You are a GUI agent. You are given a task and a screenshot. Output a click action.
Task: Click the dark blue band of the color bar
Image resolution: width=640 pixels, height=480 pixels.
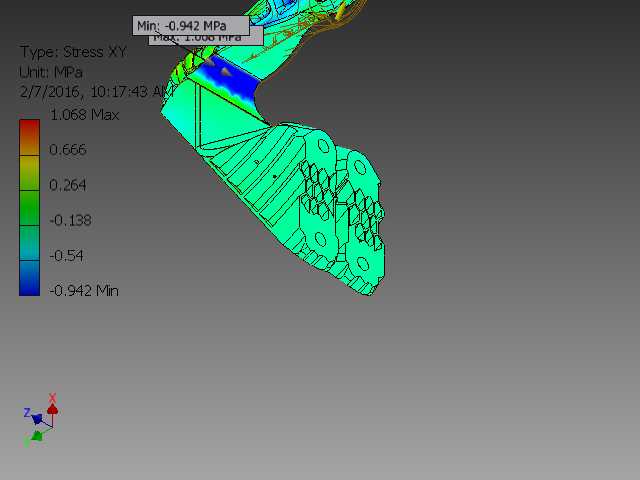coord(29,278)
